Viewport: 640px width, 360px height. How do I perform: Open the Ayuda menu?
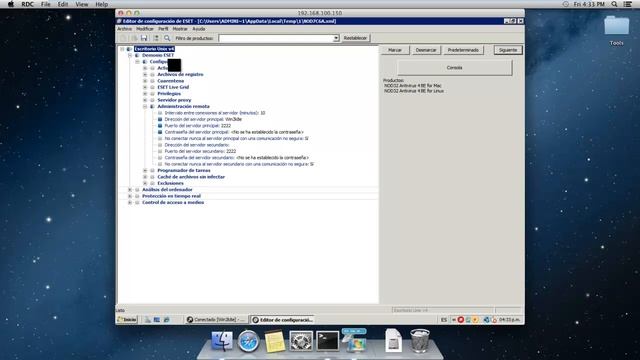(x=199, y=29)
